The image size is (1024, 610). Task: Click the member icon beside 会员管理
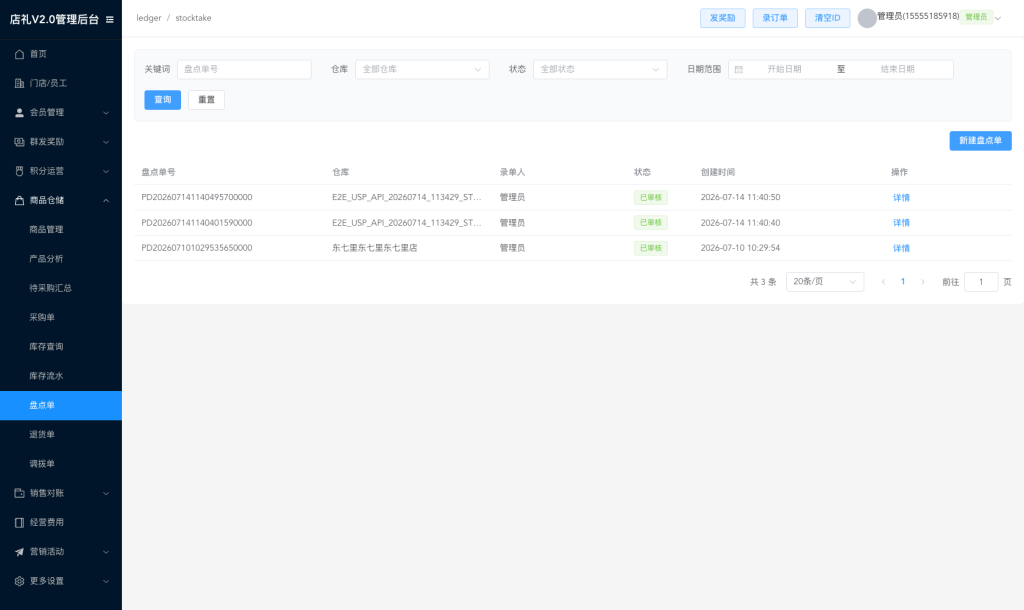pyautogui.click(x=20, y=112)
